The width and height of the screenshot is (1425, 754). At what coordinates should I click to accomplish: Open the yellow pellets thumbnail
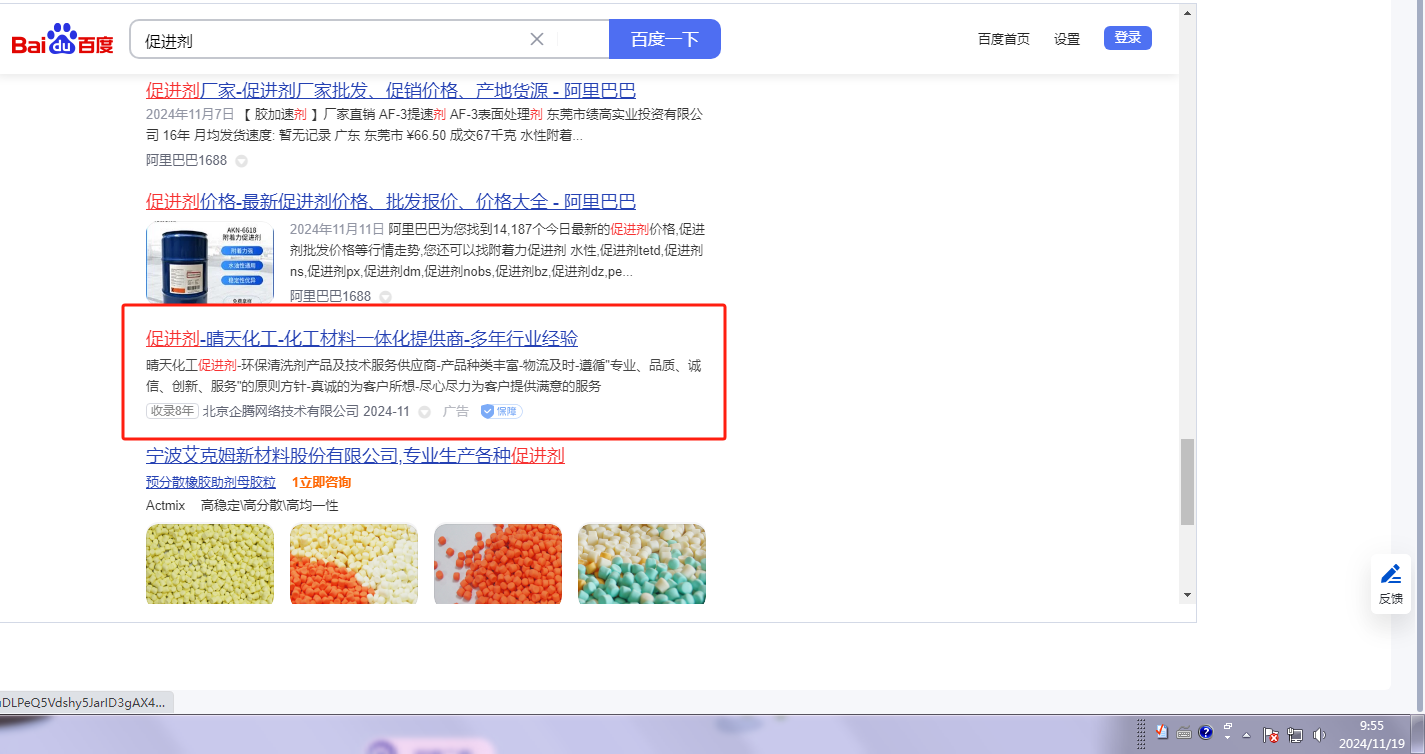210,564
